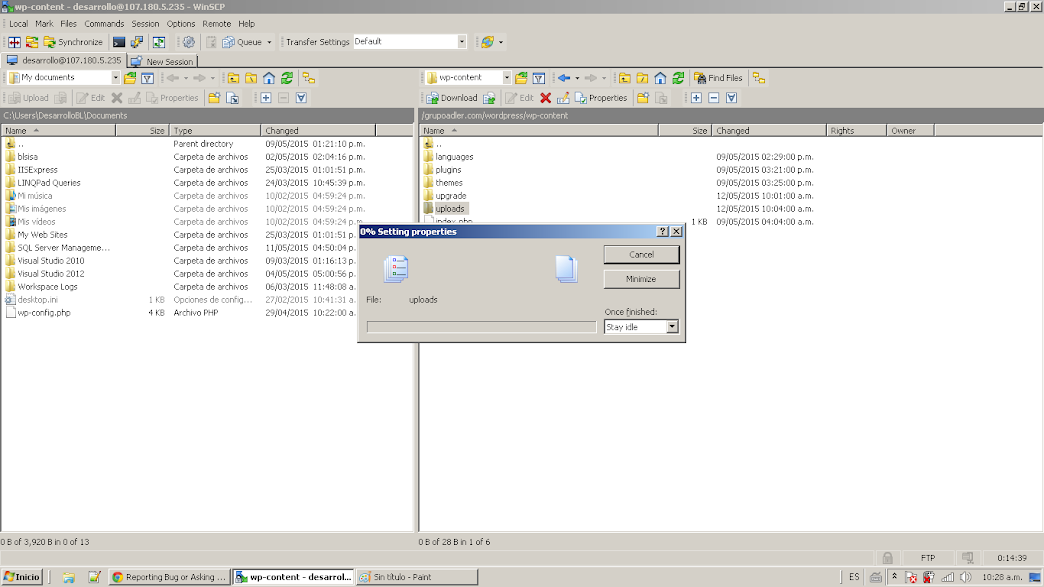The image size is (1044, 587).
Task: Open the wp-content remote directory dropdown
Action: pyautogui.click(x=506, y=78)
